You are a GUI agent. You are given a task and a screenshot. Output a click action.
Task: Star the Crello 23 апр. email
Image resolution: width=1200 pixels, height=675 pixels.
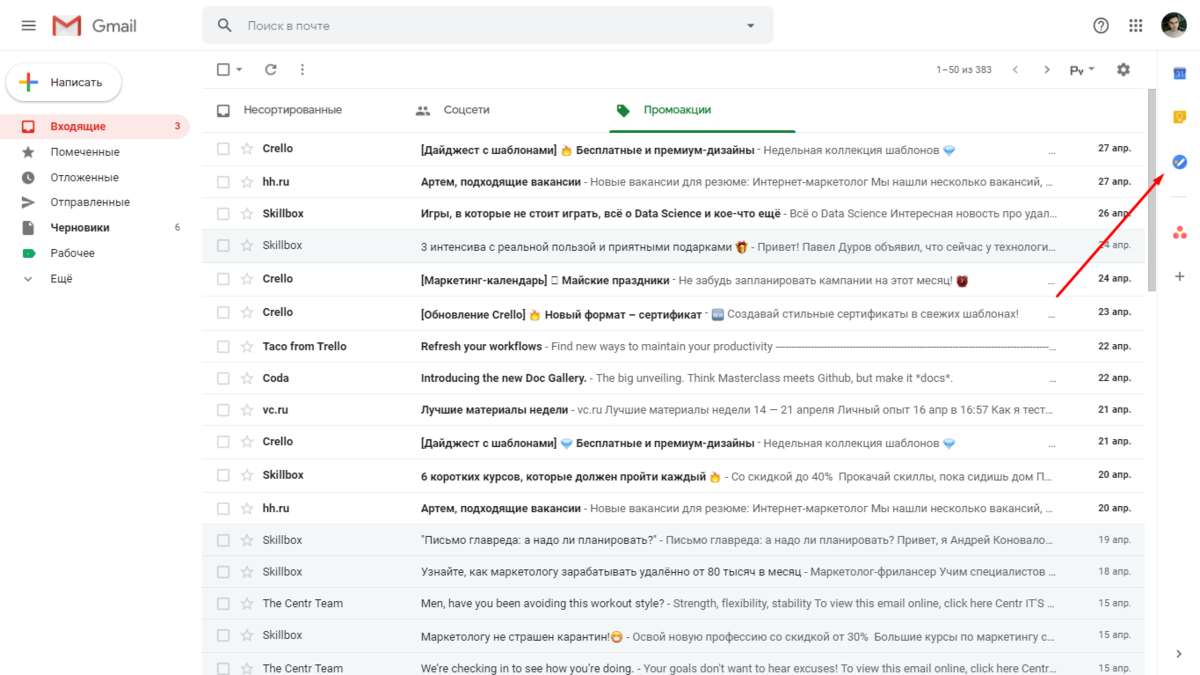[247, 313]
